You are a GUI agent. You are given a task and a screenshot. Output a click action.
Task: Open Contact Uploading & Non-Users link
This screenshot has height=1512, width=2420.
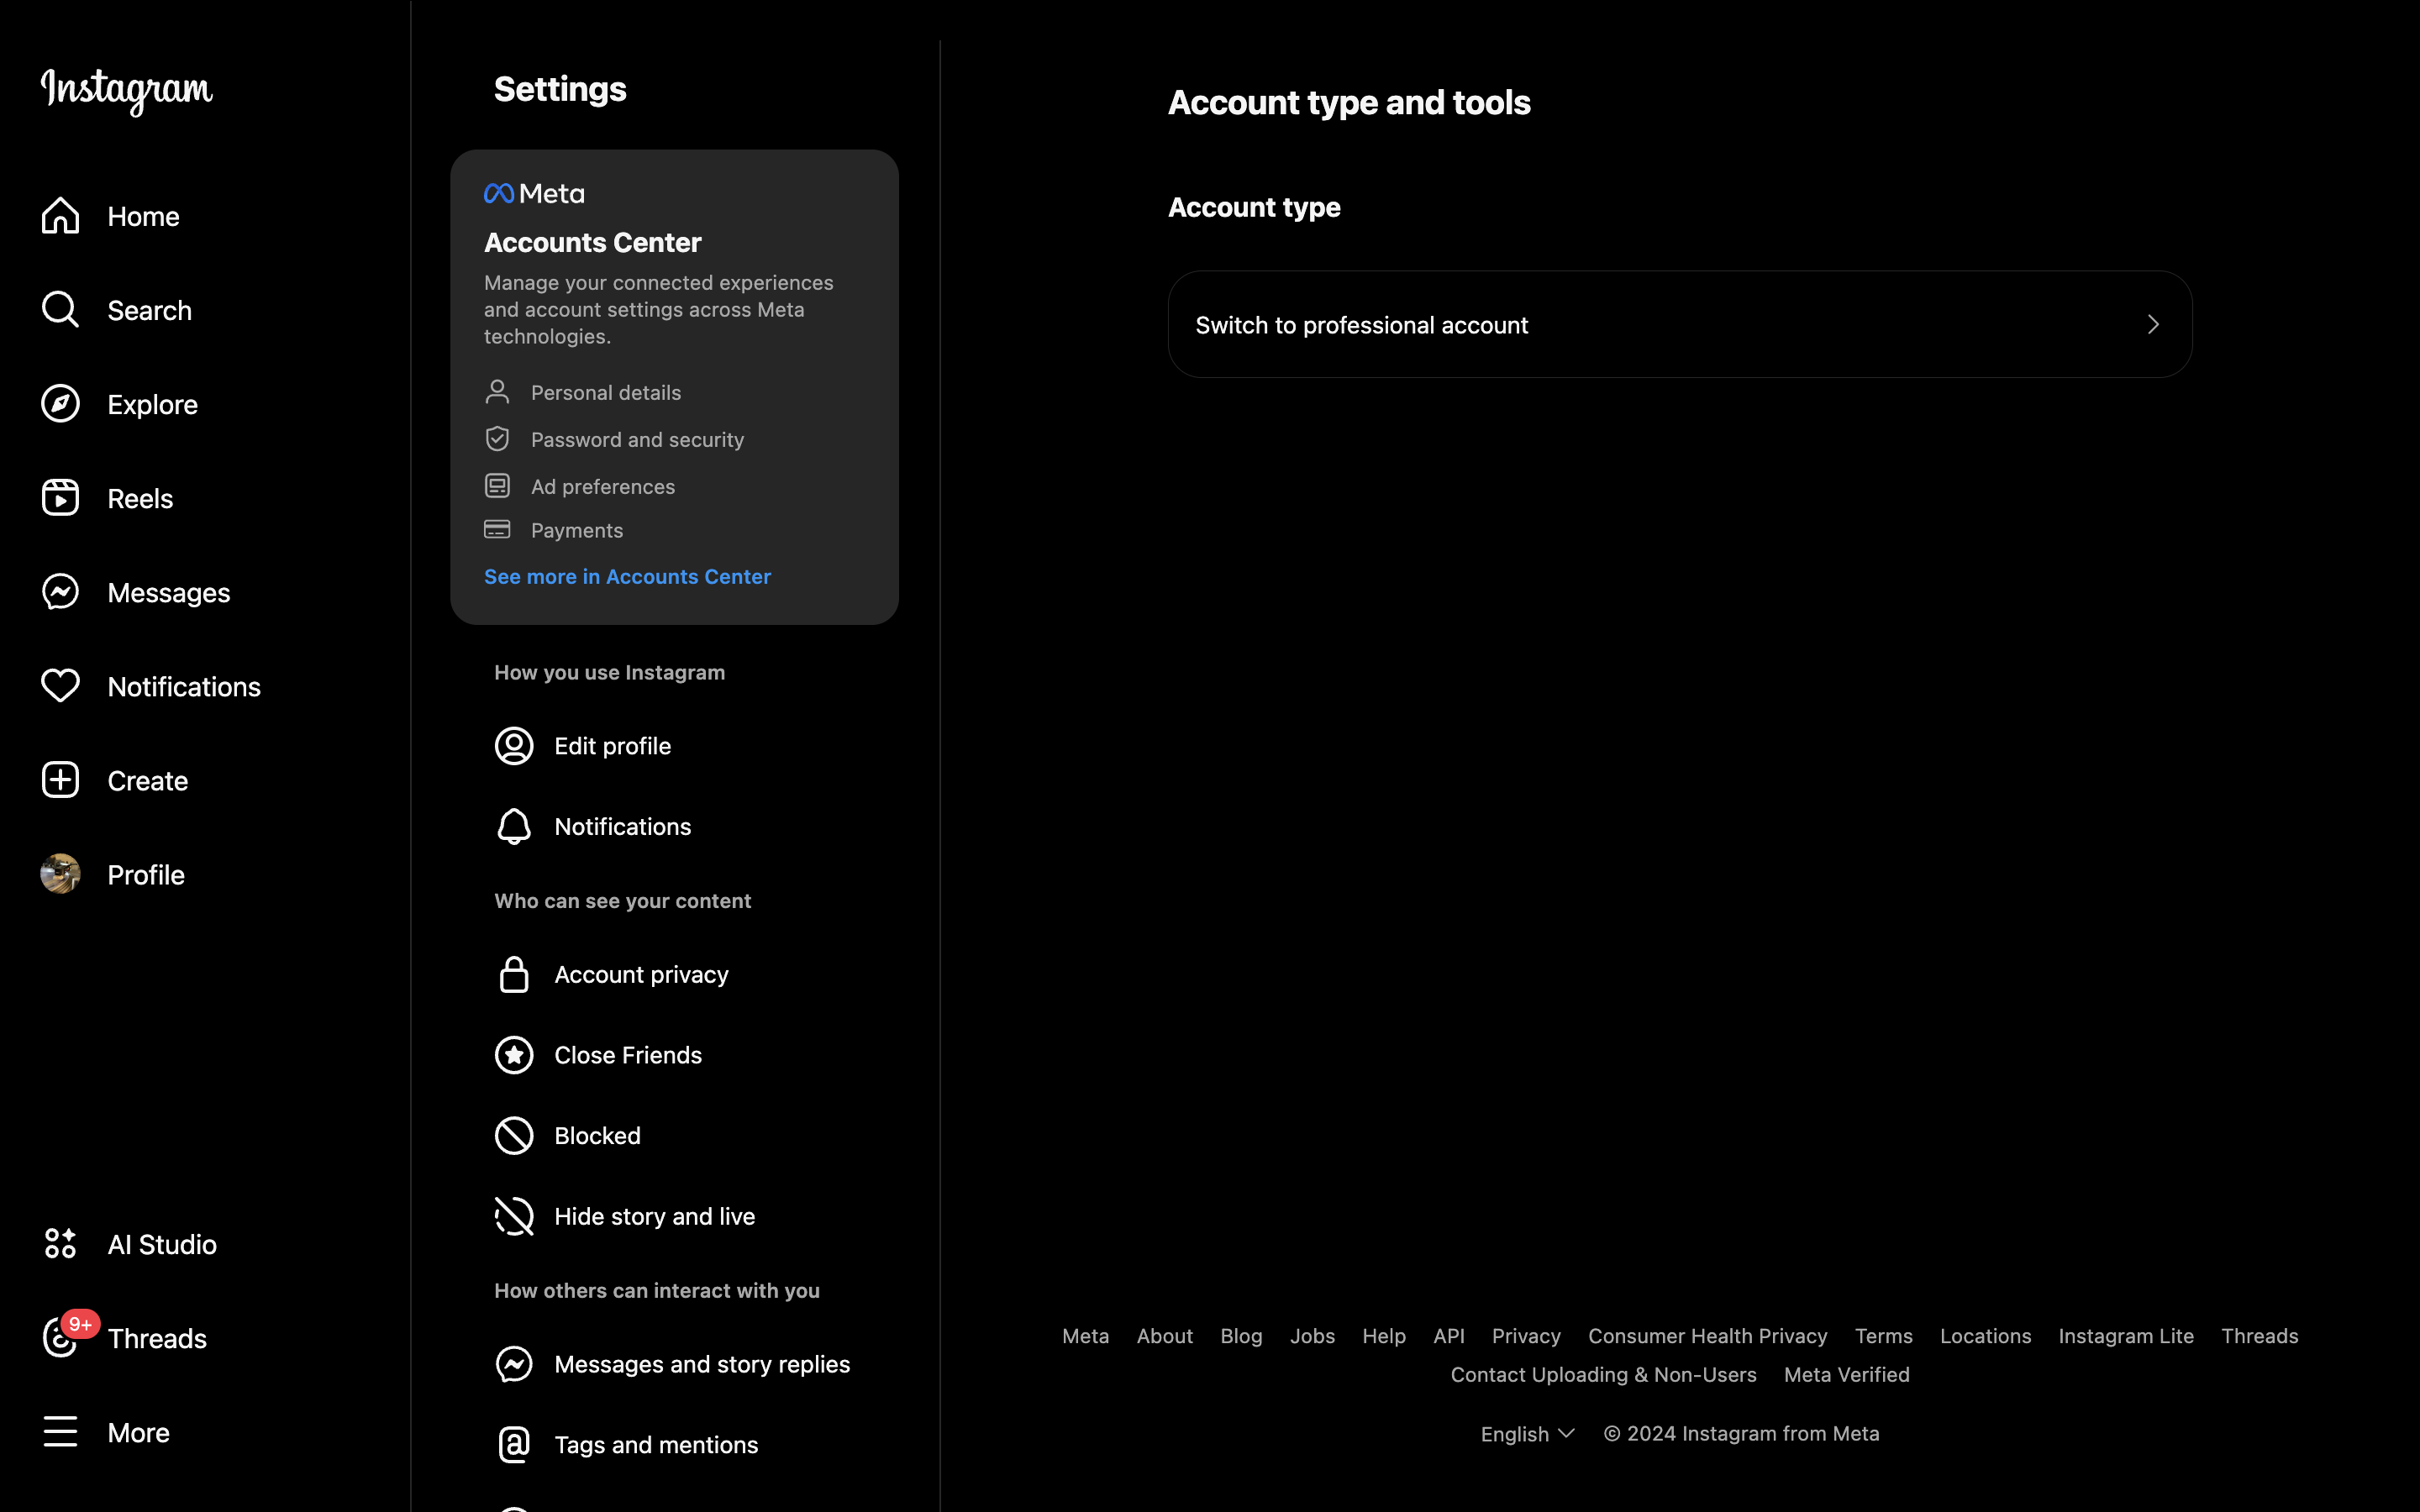pyautogui.click(x=1604, y=1375)
